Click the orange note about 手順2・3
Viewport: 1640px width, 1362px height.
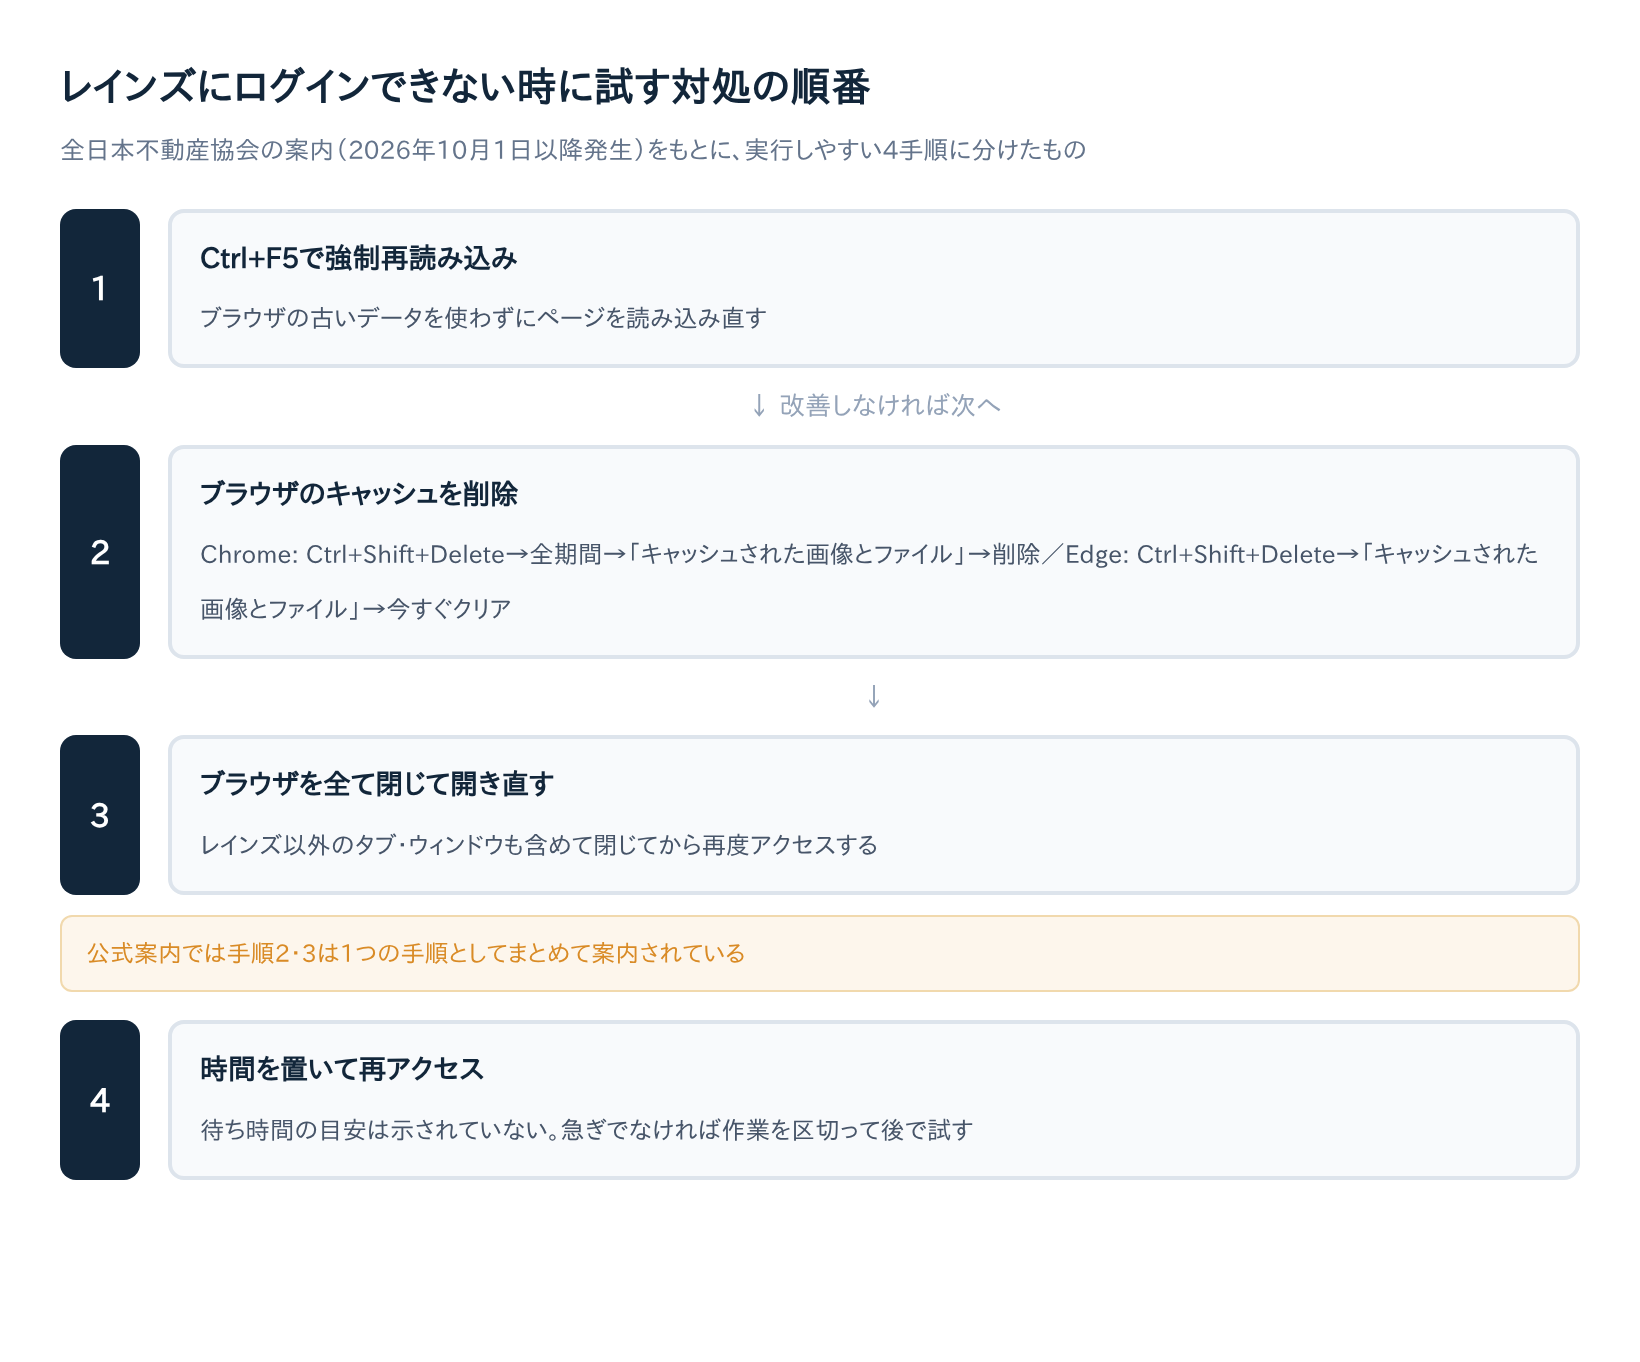pos(820,953)
